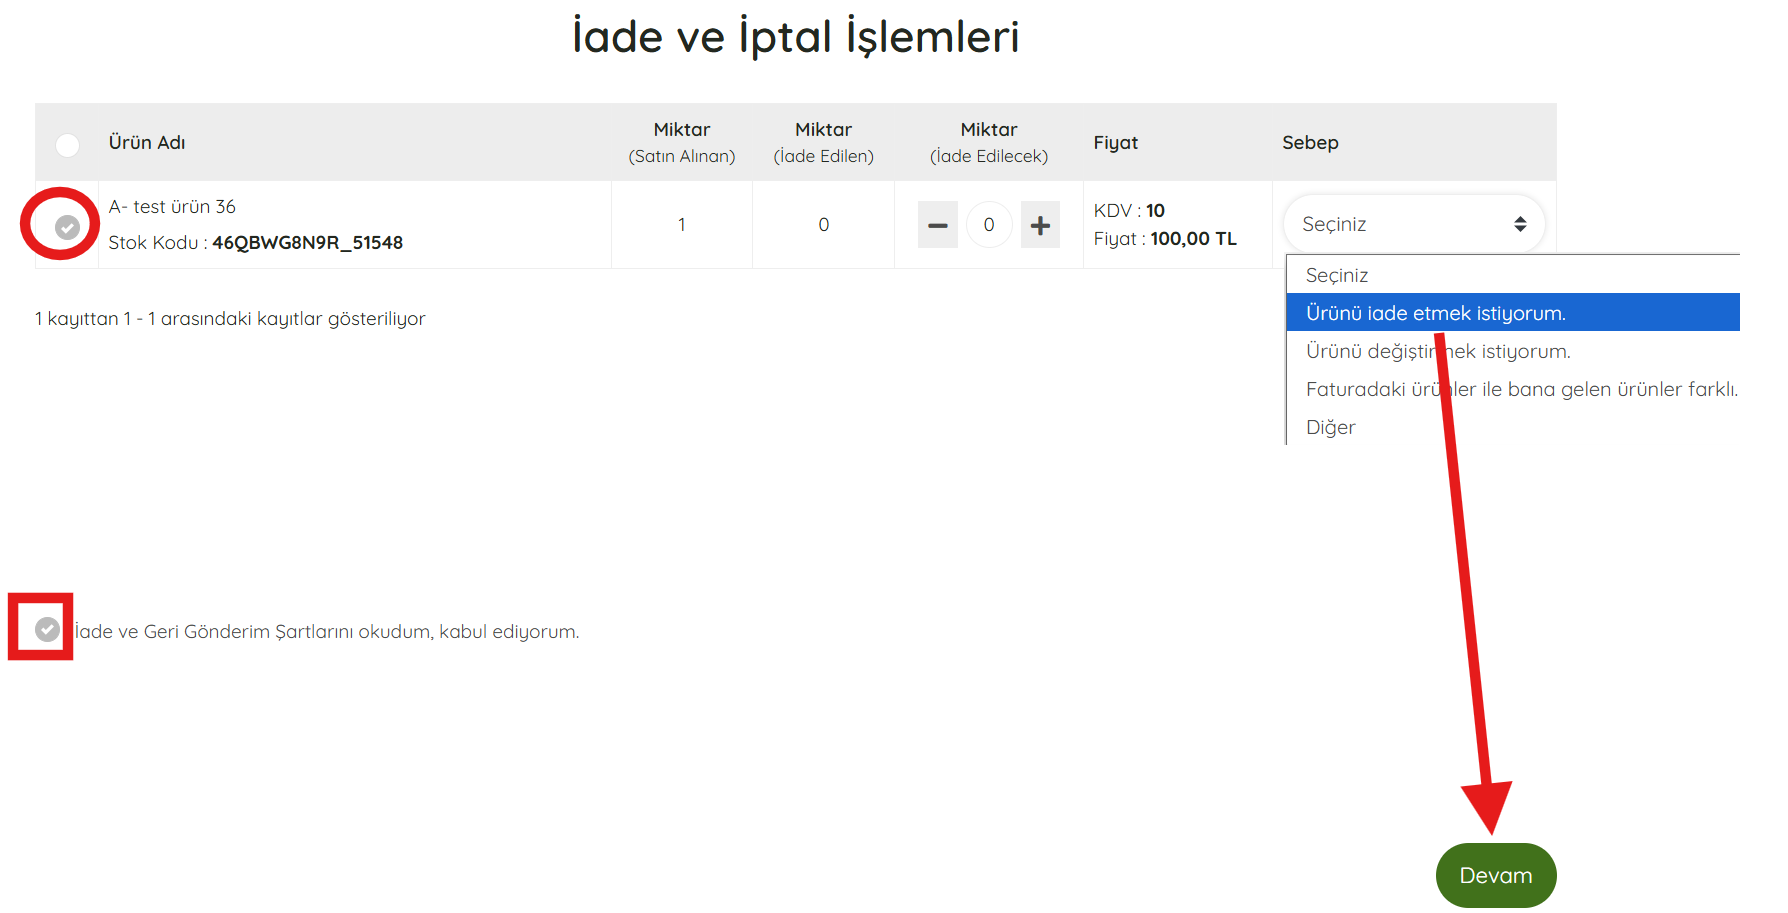Select the blank 'Seçiniz' option in list

click(x=1336, y=275)
